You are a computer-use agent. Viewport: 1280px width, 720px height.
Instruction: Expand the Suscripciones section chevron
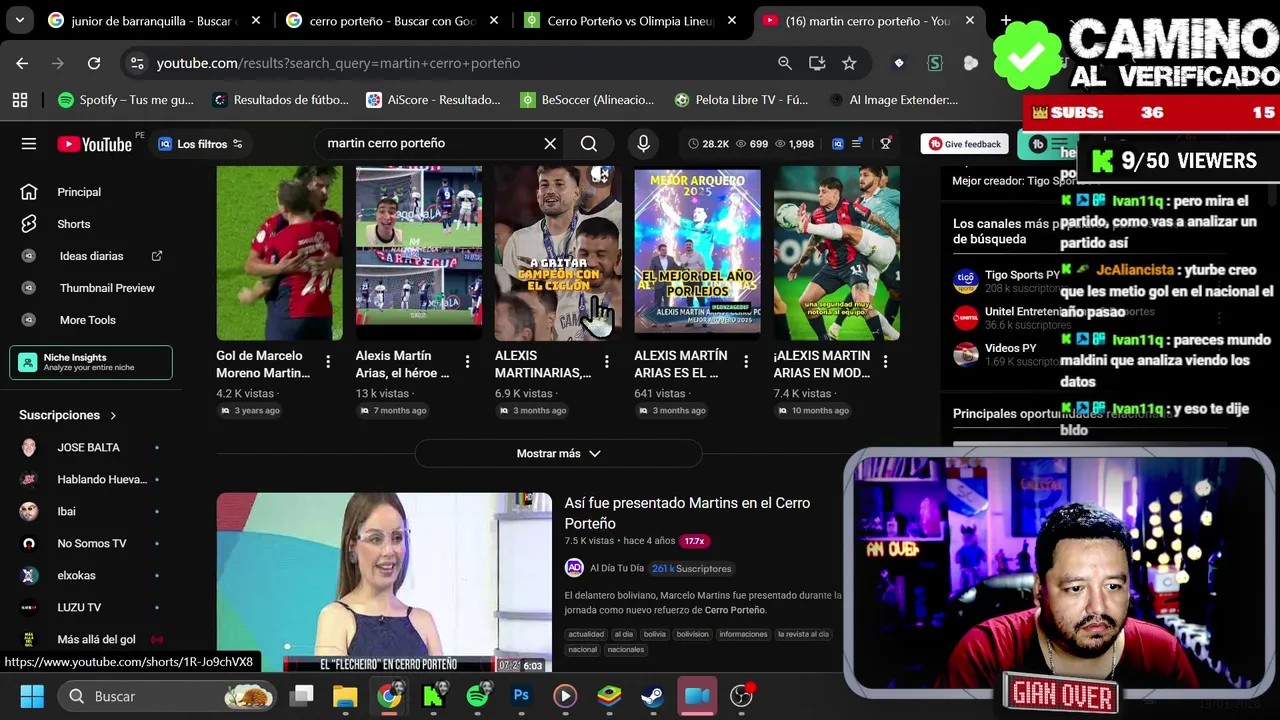pos(113,415)
